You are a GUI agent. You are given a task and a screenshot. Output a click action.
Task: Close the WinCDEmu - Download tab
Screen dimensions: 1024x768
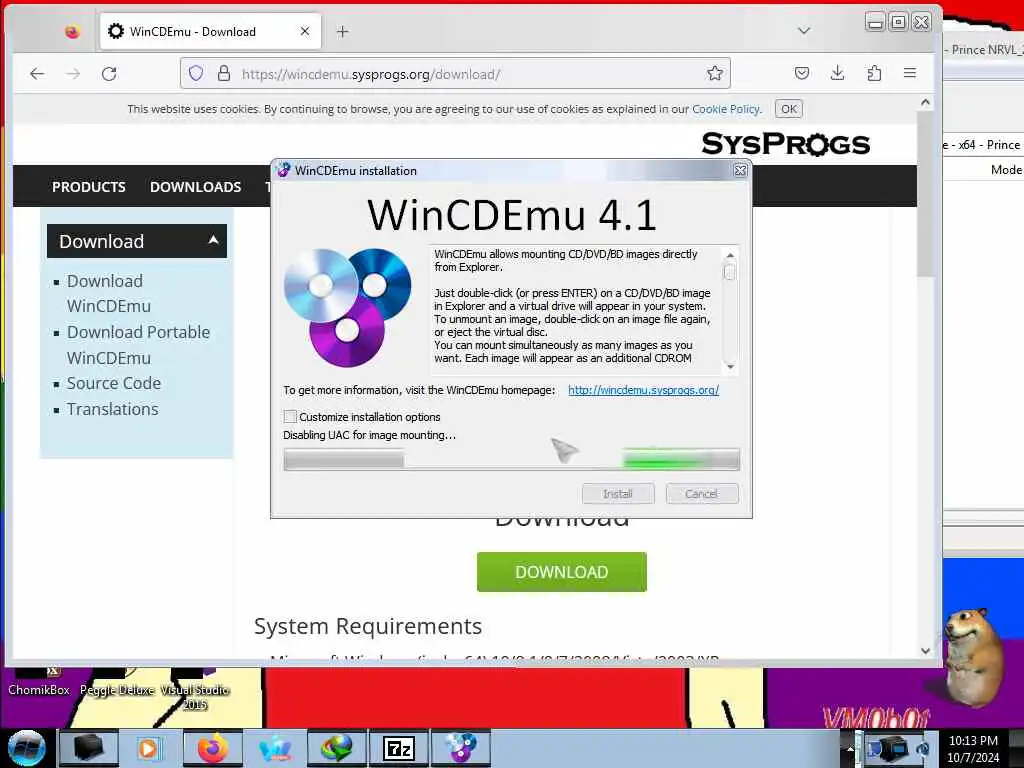[305, 31]
